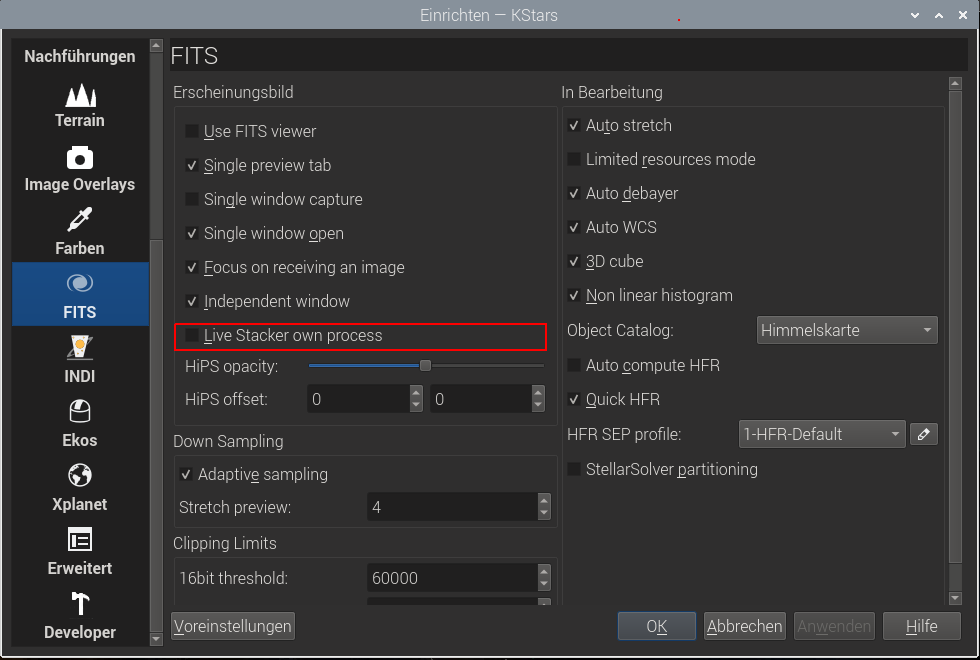Enable Auto compute HFR
Image resolution: width=980 pixels, height=660 pixels.
click(574, 366)
